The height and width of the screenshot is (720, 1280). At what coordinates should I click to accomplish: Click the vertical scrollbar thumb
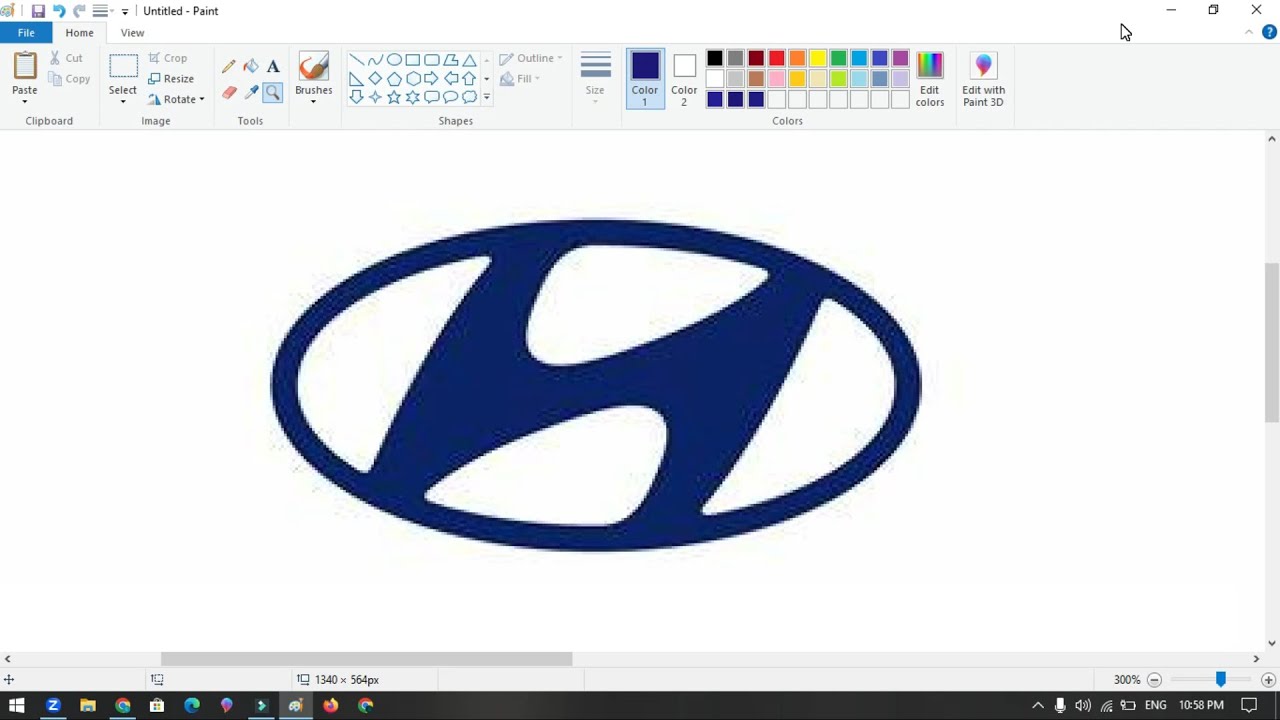(1272, 342)
